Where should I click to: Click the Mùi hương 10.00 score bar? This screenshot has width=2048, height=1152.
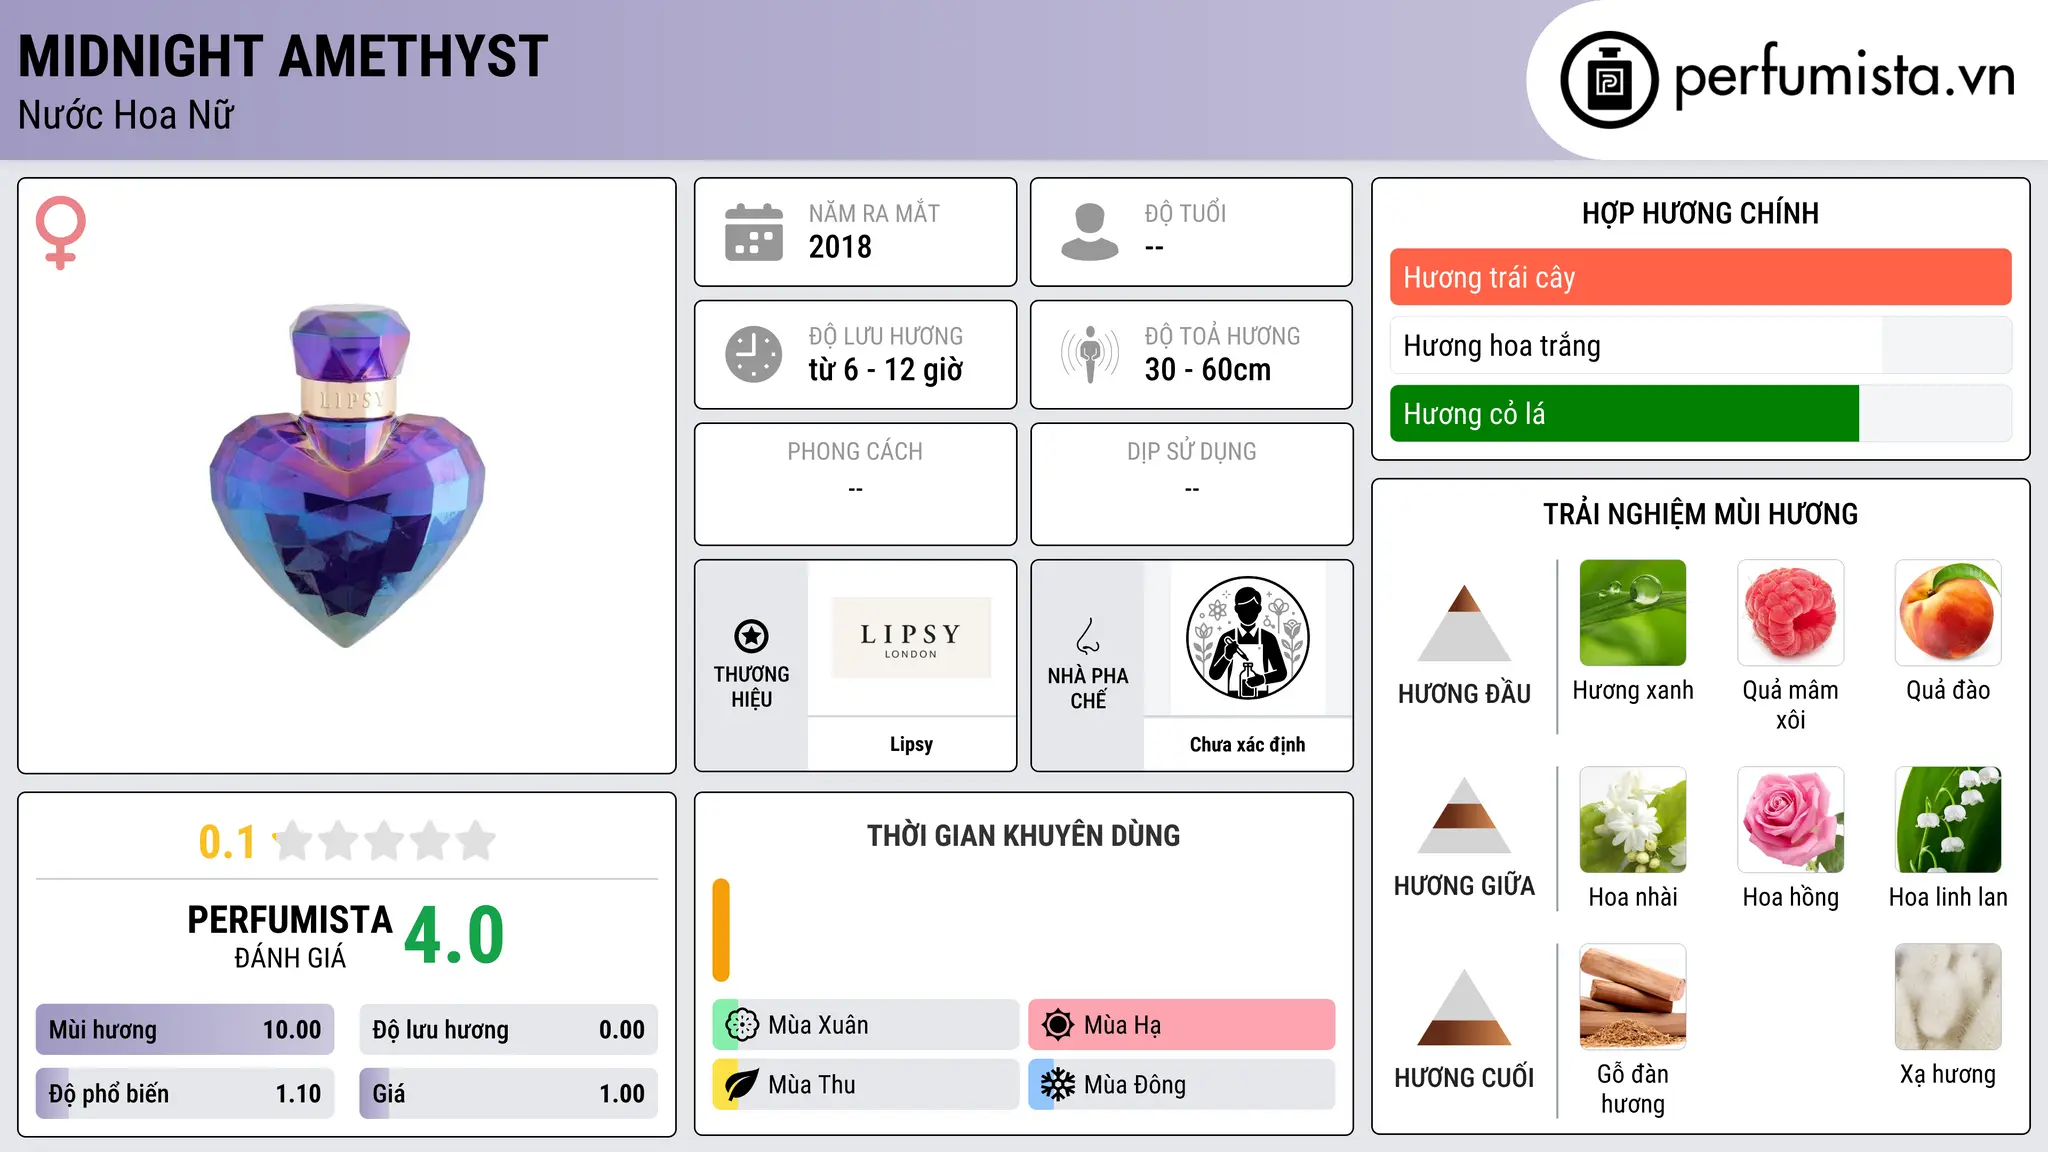coord(185,1030)
